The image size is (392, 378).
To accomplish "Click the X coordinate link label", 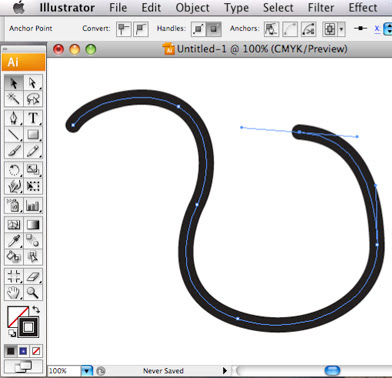I will coord(377,29).
